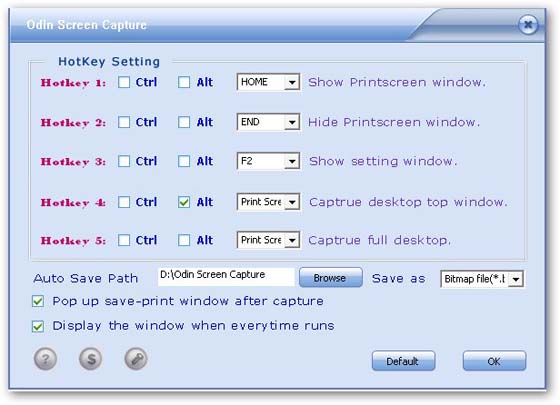The width and height of the screenshot is (560, 405).
Task: Close the Odin Screen Capture window
Action: pyautogui.click(x=528, y=25)
